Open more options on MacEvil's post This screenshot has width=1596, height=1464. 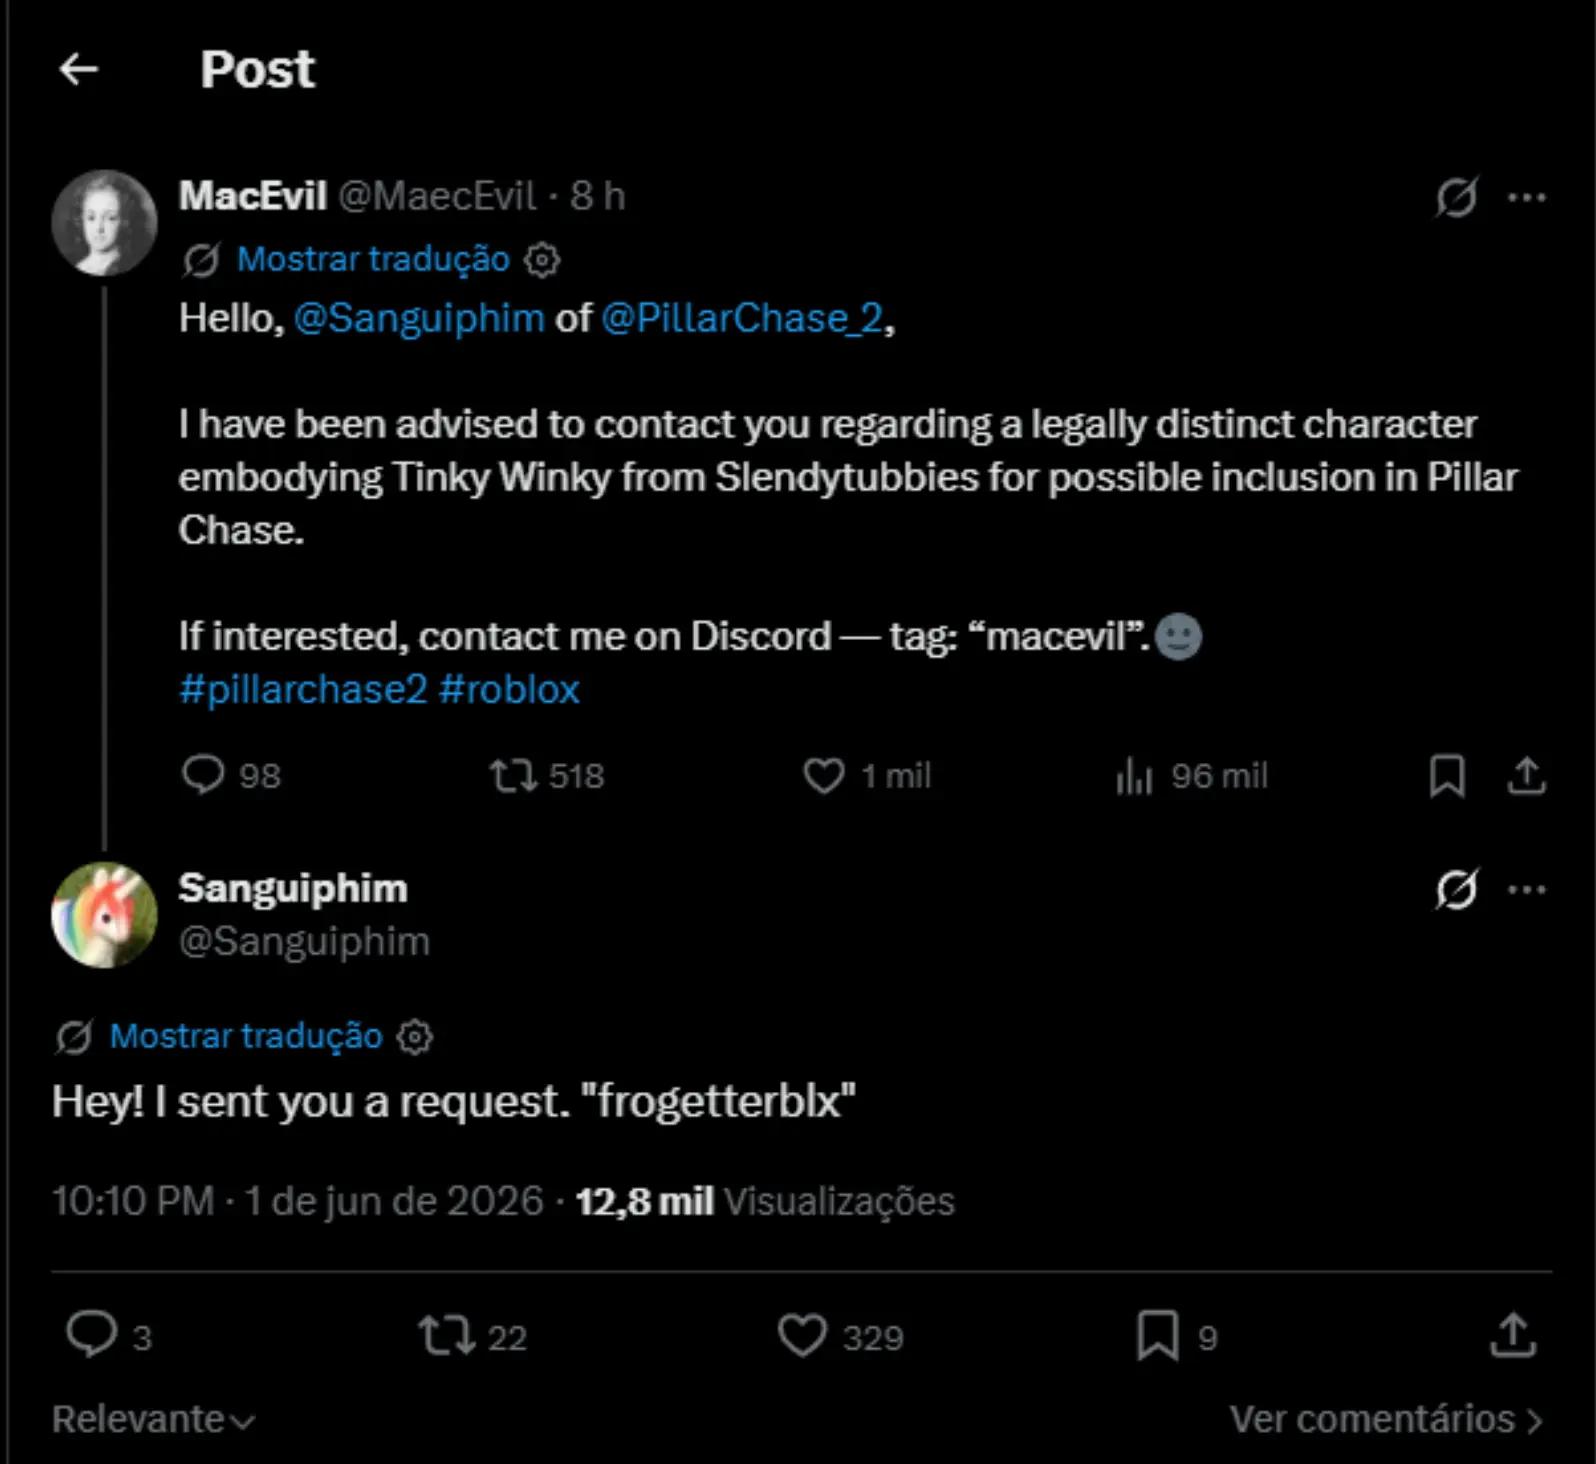pos(1527,197)
